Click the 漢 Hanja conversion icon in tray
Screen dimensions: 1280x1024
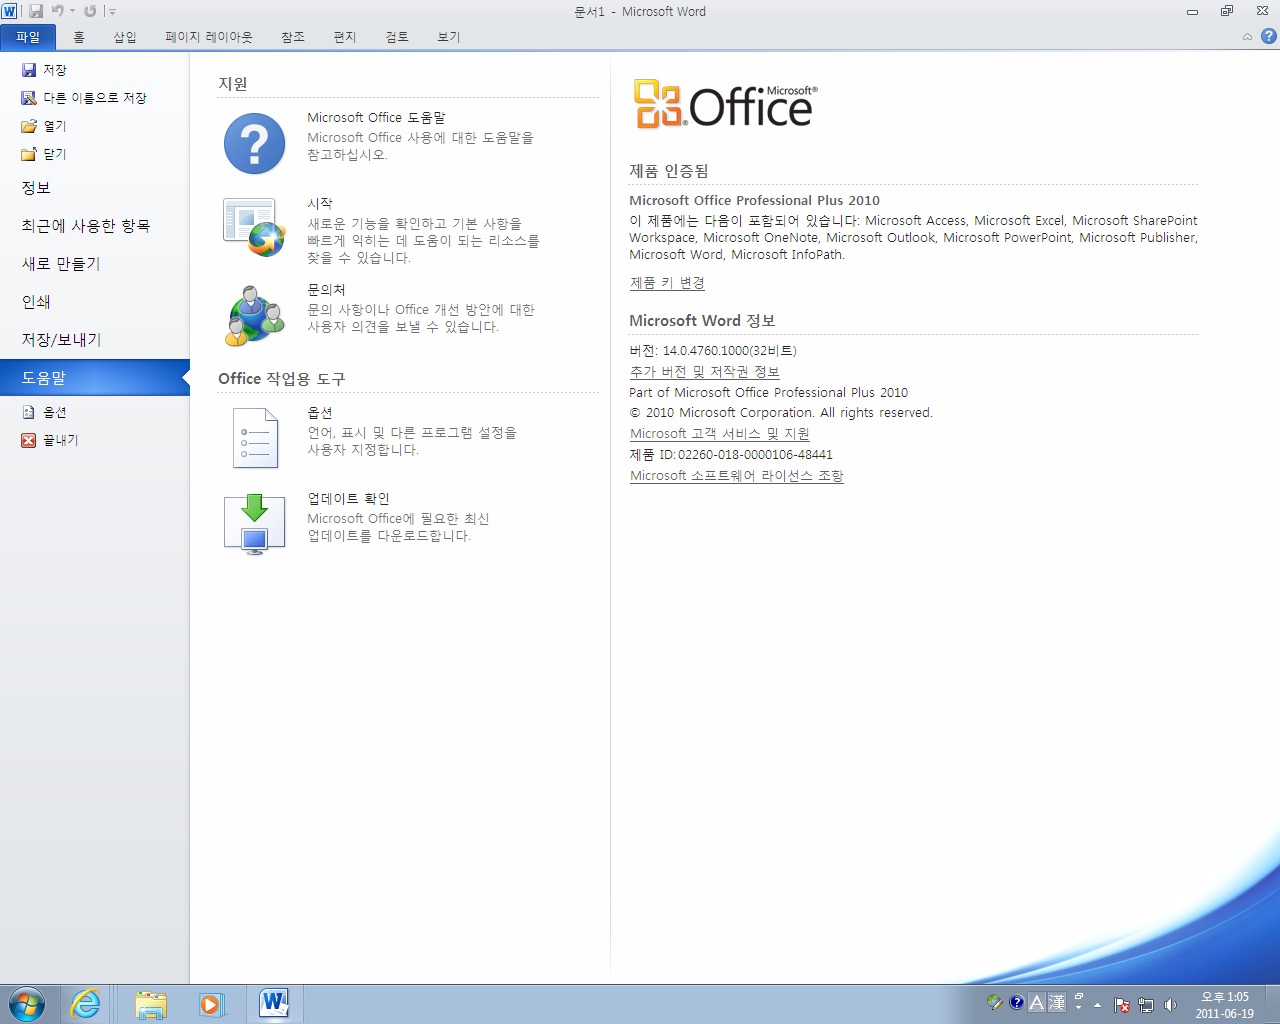[x=1056, y=1002]
